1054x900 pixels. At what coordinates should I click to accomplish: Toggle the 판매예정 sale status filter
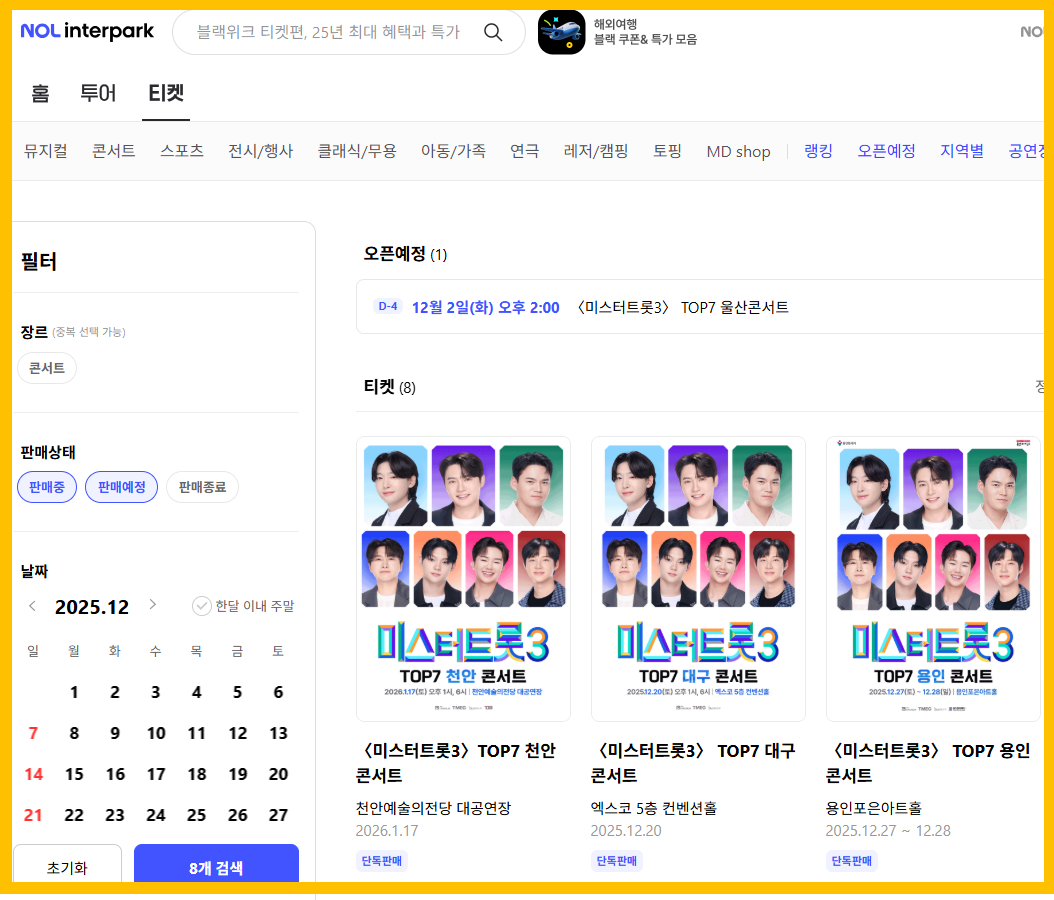click(122, 487)
